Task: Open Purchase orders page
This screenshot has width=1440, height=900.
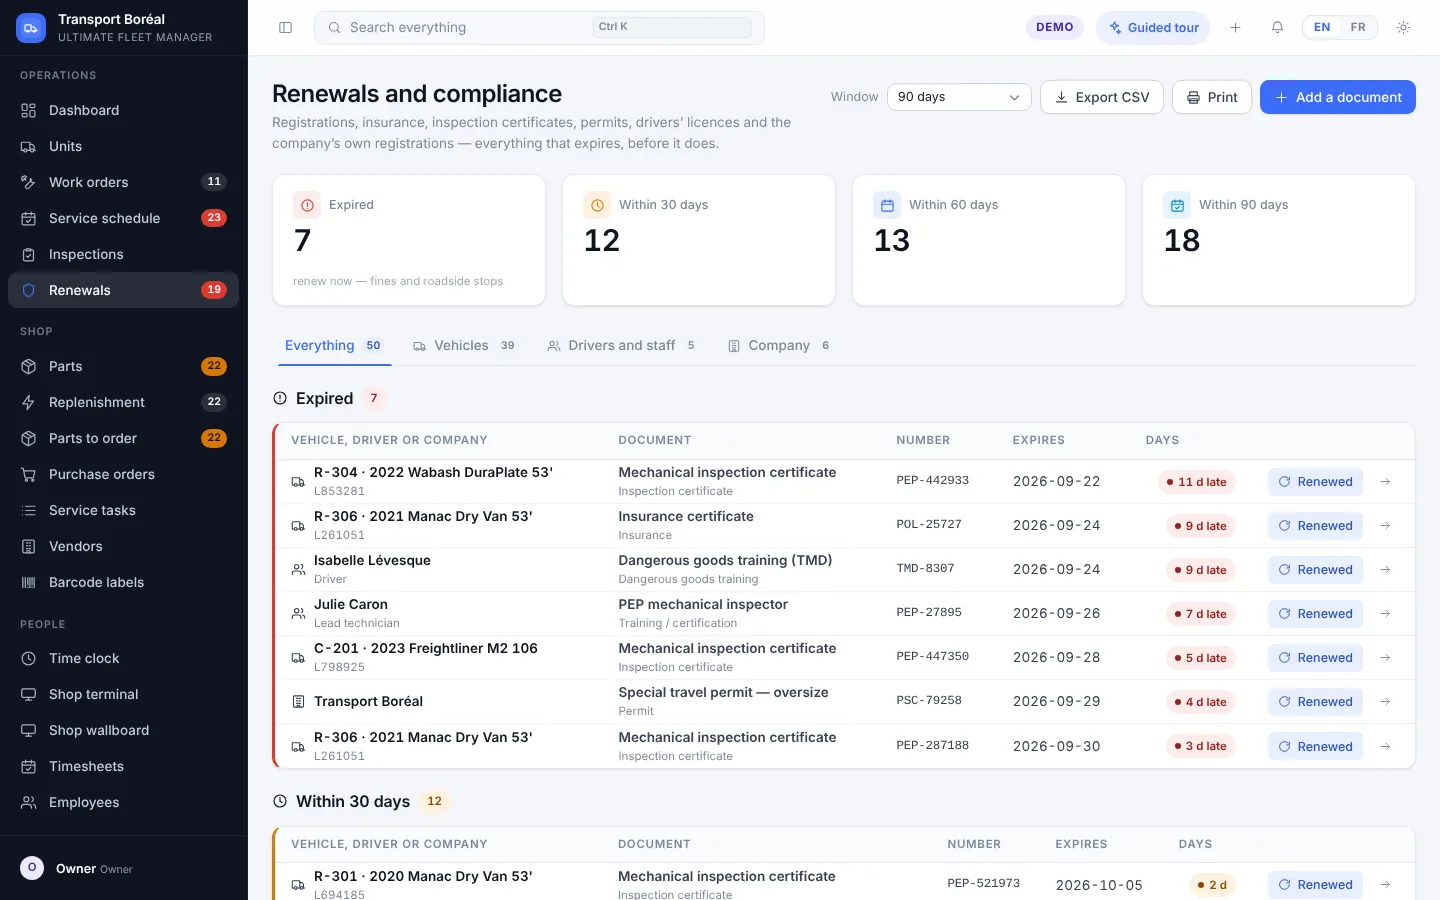Action: [124, 474]
